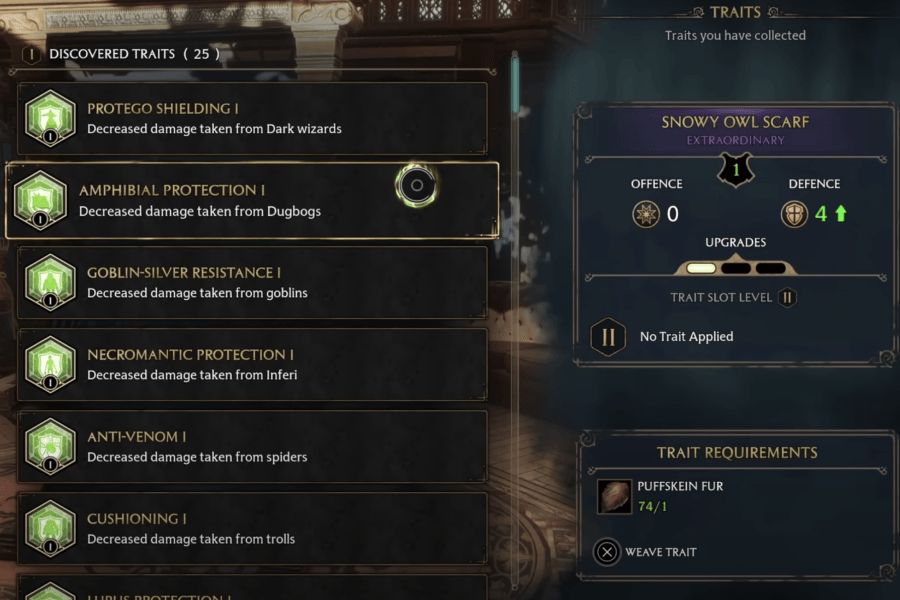Toggle the first upgrade pip under Upgrades
Viewport: 900px width, 600px height.
[x=703, y=267]
